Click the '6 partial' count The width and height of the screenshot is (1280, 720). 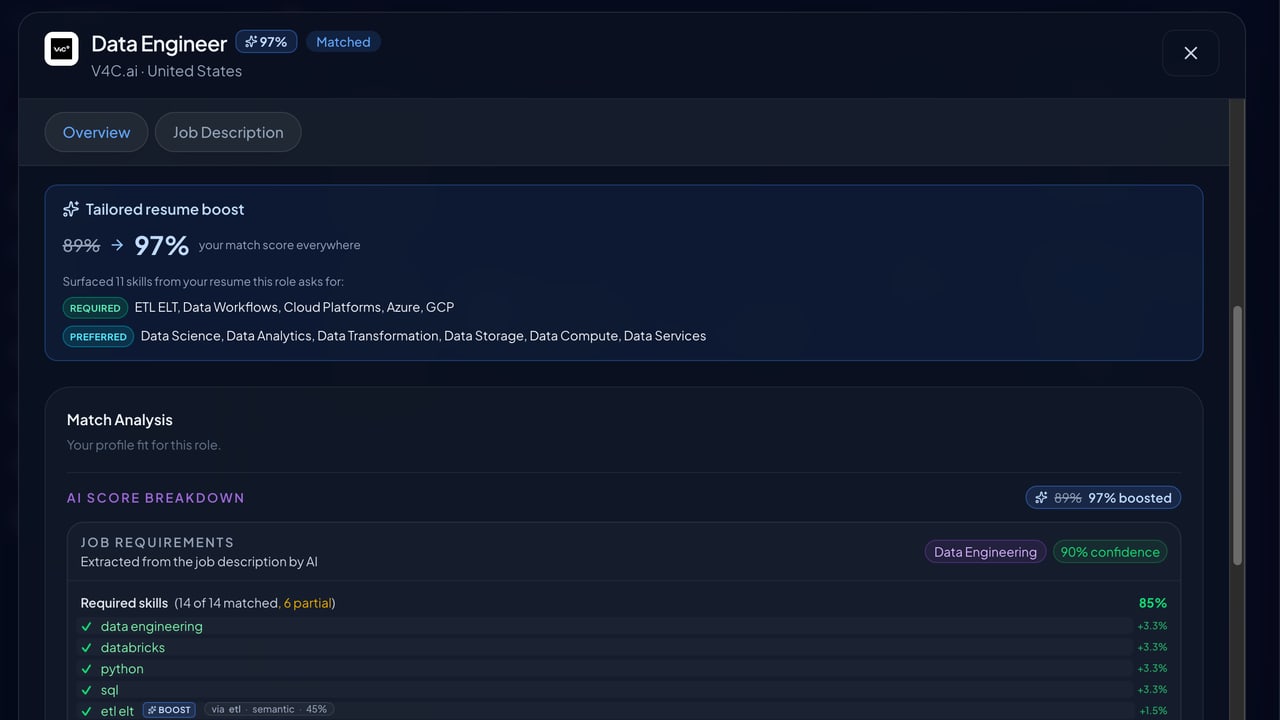(x=307, y=603)
